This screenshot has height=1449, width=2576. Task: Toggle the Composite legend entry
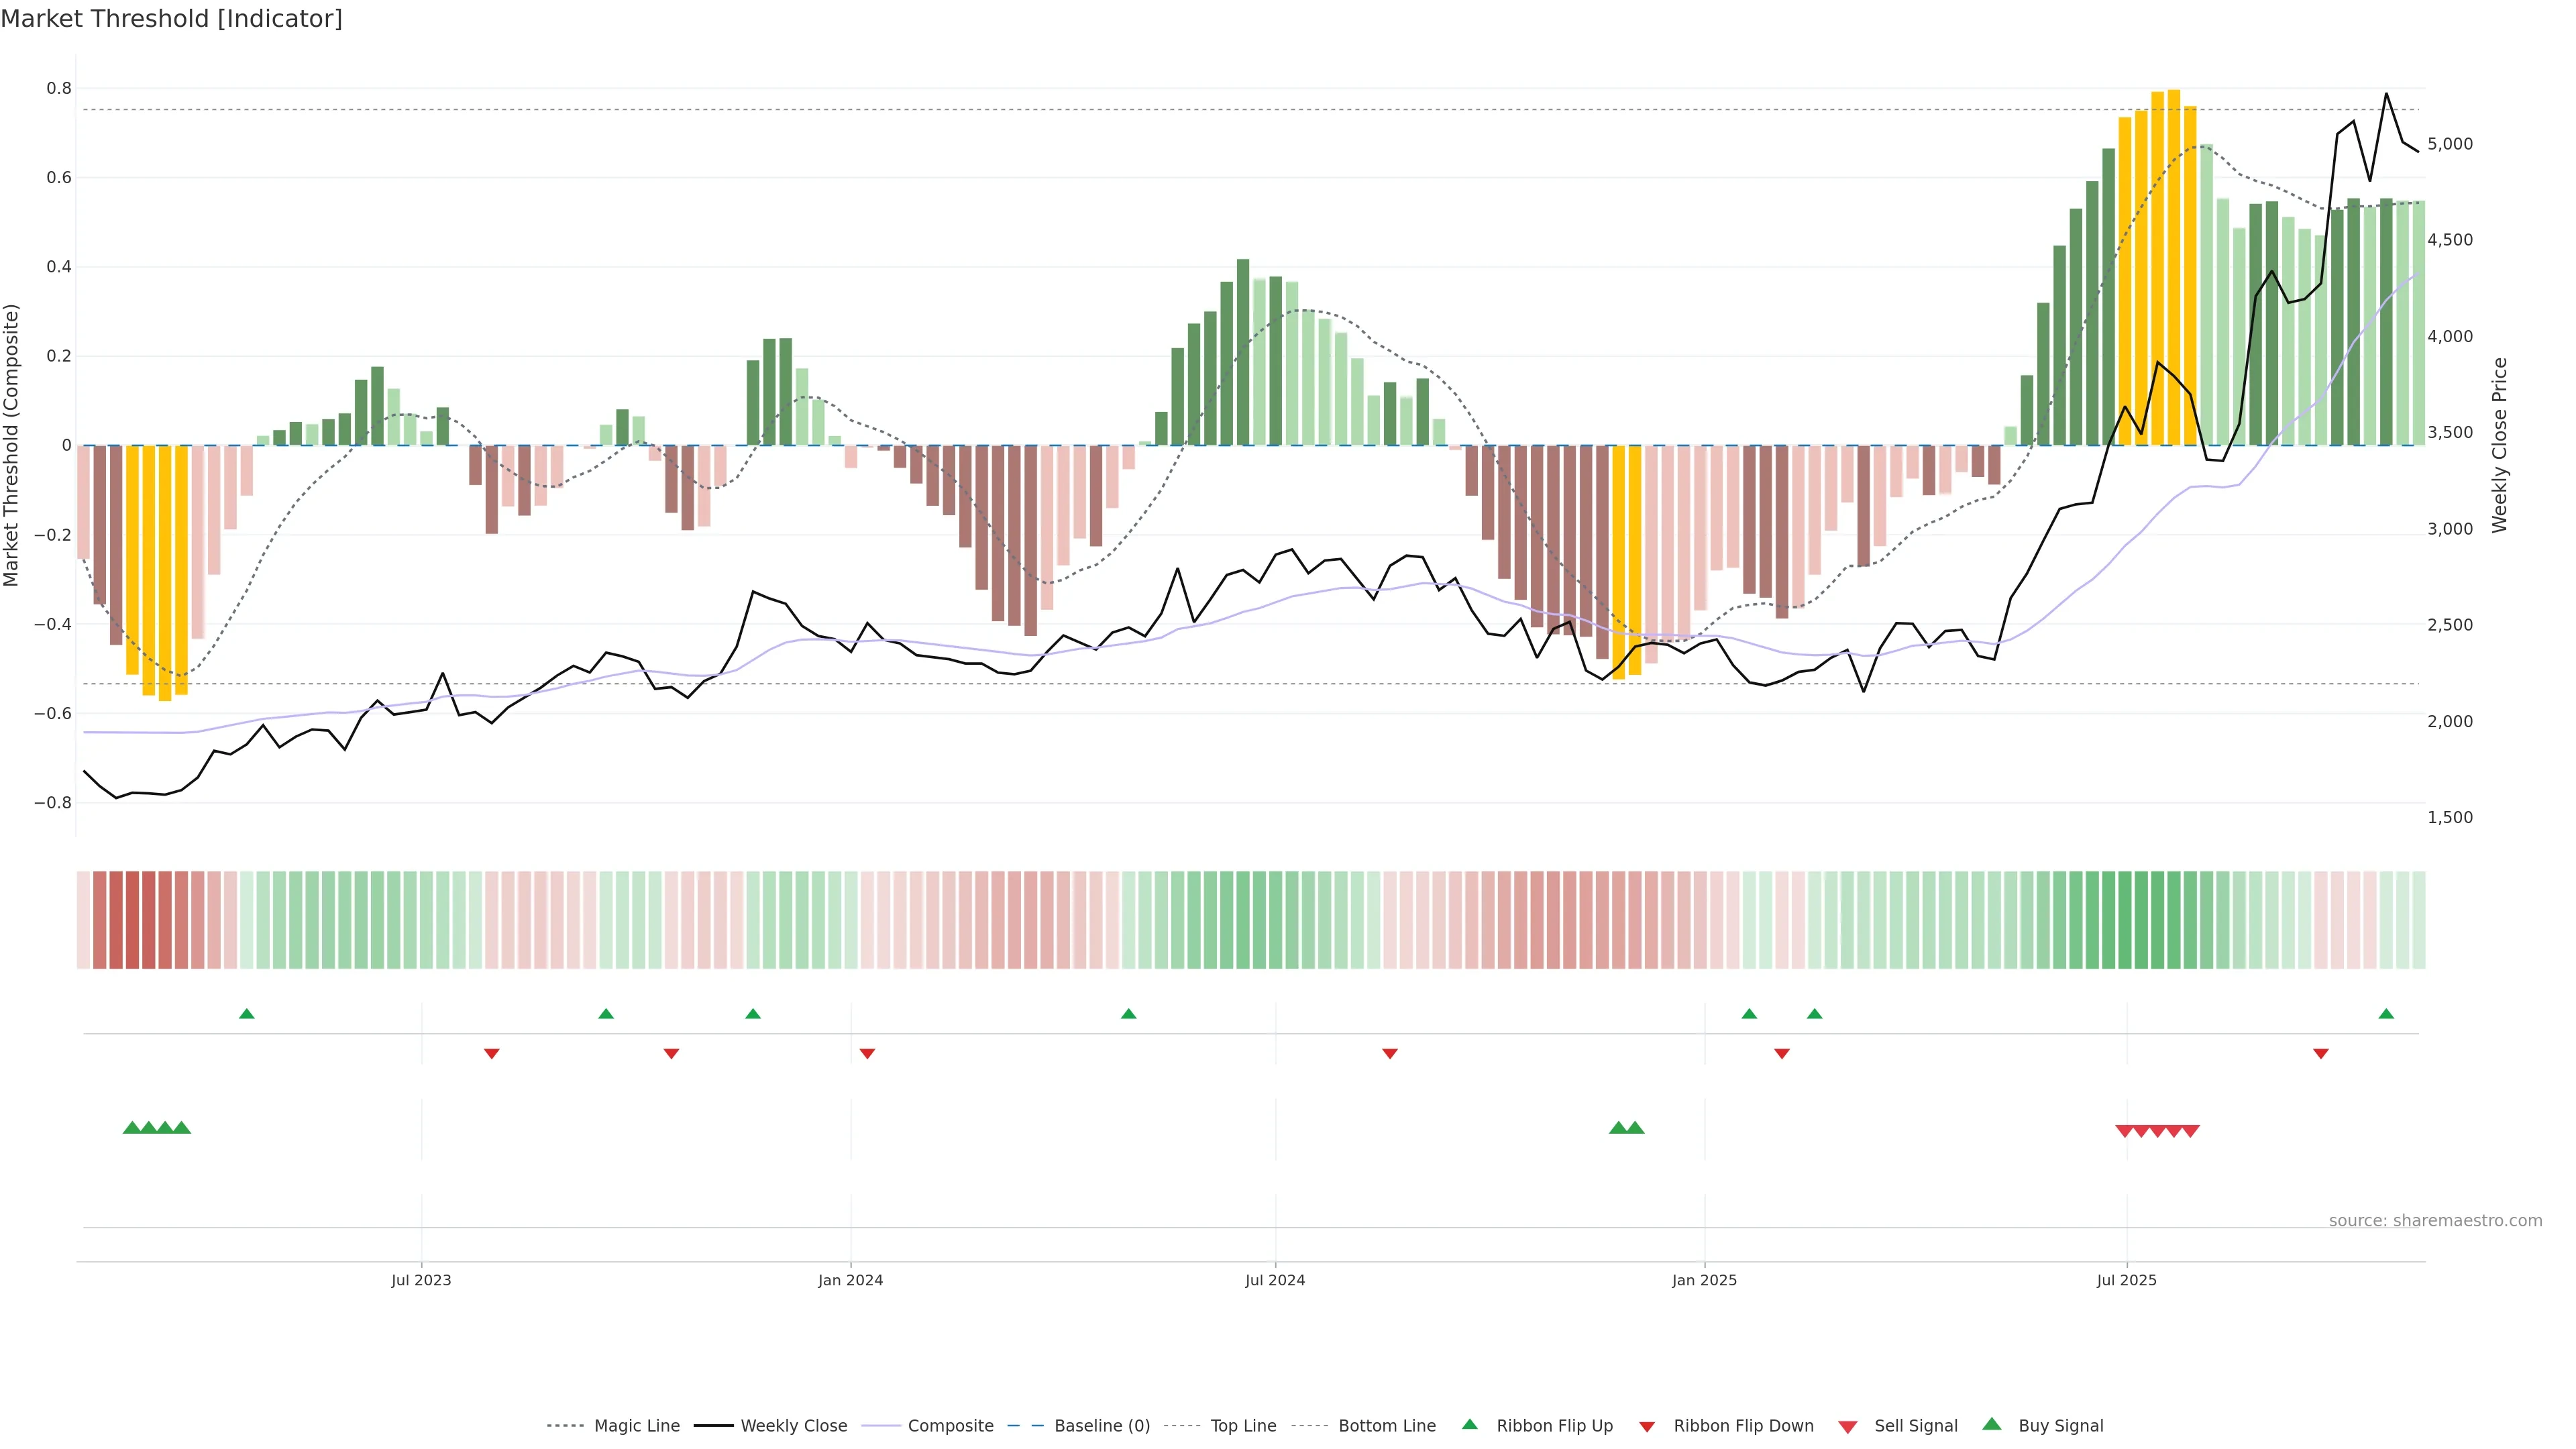pyautogui.click(x=950, y=1426)
